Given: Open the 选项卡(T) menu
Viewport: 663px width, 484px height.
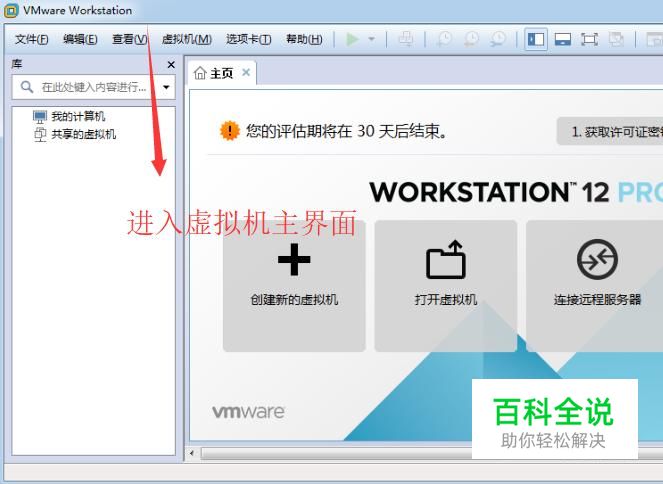Looking at the screenshot, I should coord(249,39).
